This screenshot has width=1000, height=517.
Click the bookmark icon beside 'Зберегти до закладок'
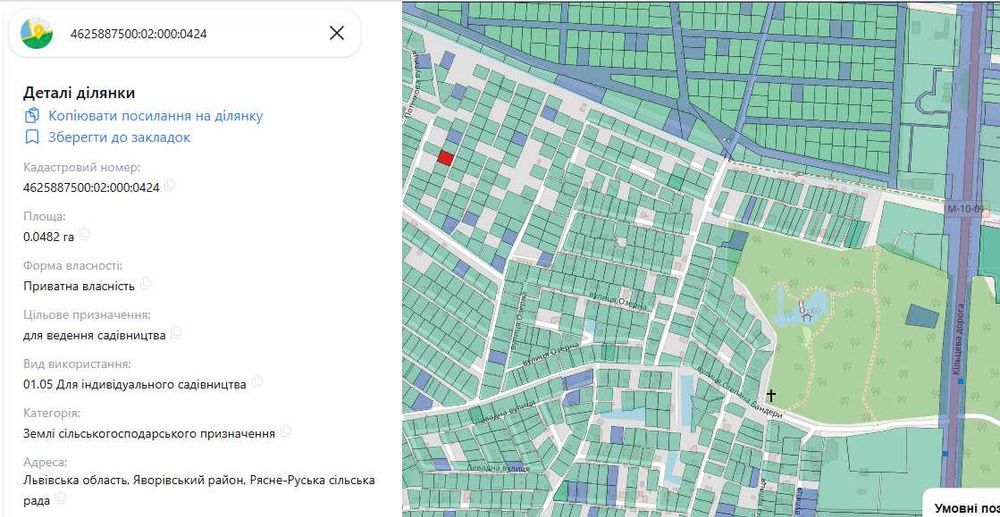point(32,137)
